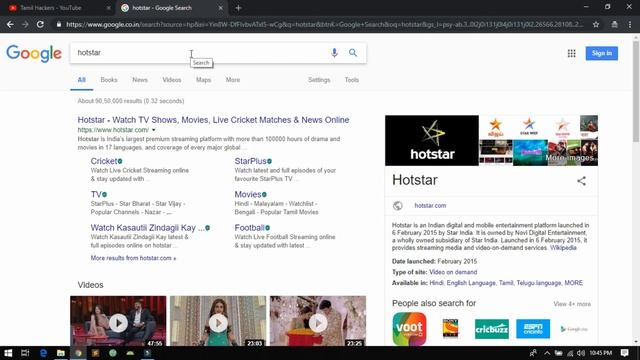Image resolution: width=640 pixels, height=360 pixels.
Task: Open Watch Kasautii Zindagii Kay sitelink
Action: pyautogui.click(x=147, y=228)
